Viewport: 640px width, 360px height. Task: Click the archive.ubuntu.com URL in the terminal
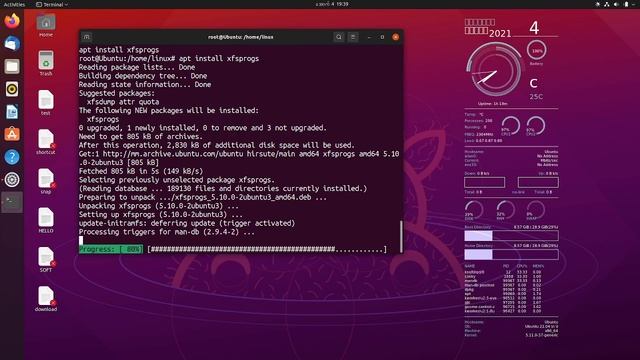pyautogui.click(x=173, y=154)
